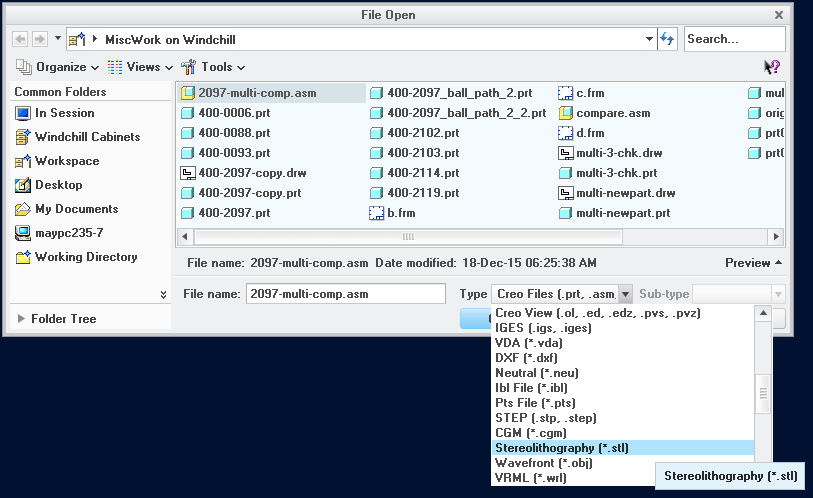Click the type list scrollbar thumb
The width and height of the screenshot is (813, 498).
tap(763, 394)
